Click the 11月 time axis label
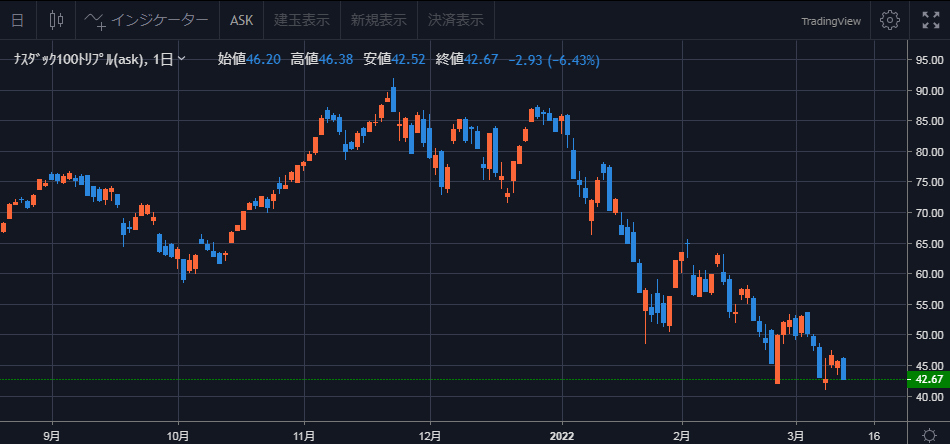The height and width of the screenshot is (444, 950). pyautogui.click(x=304, y=435)
